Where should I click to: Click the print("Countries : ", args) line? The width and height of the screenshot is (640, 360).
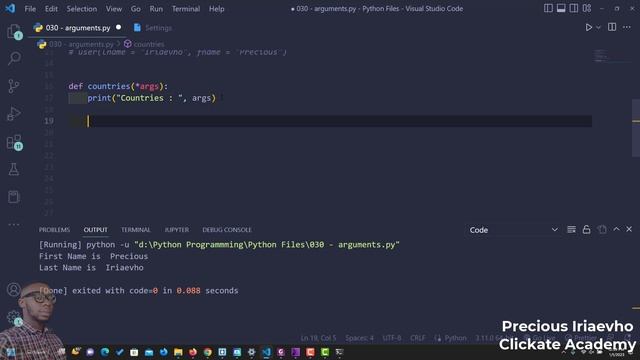coord(151,98)
